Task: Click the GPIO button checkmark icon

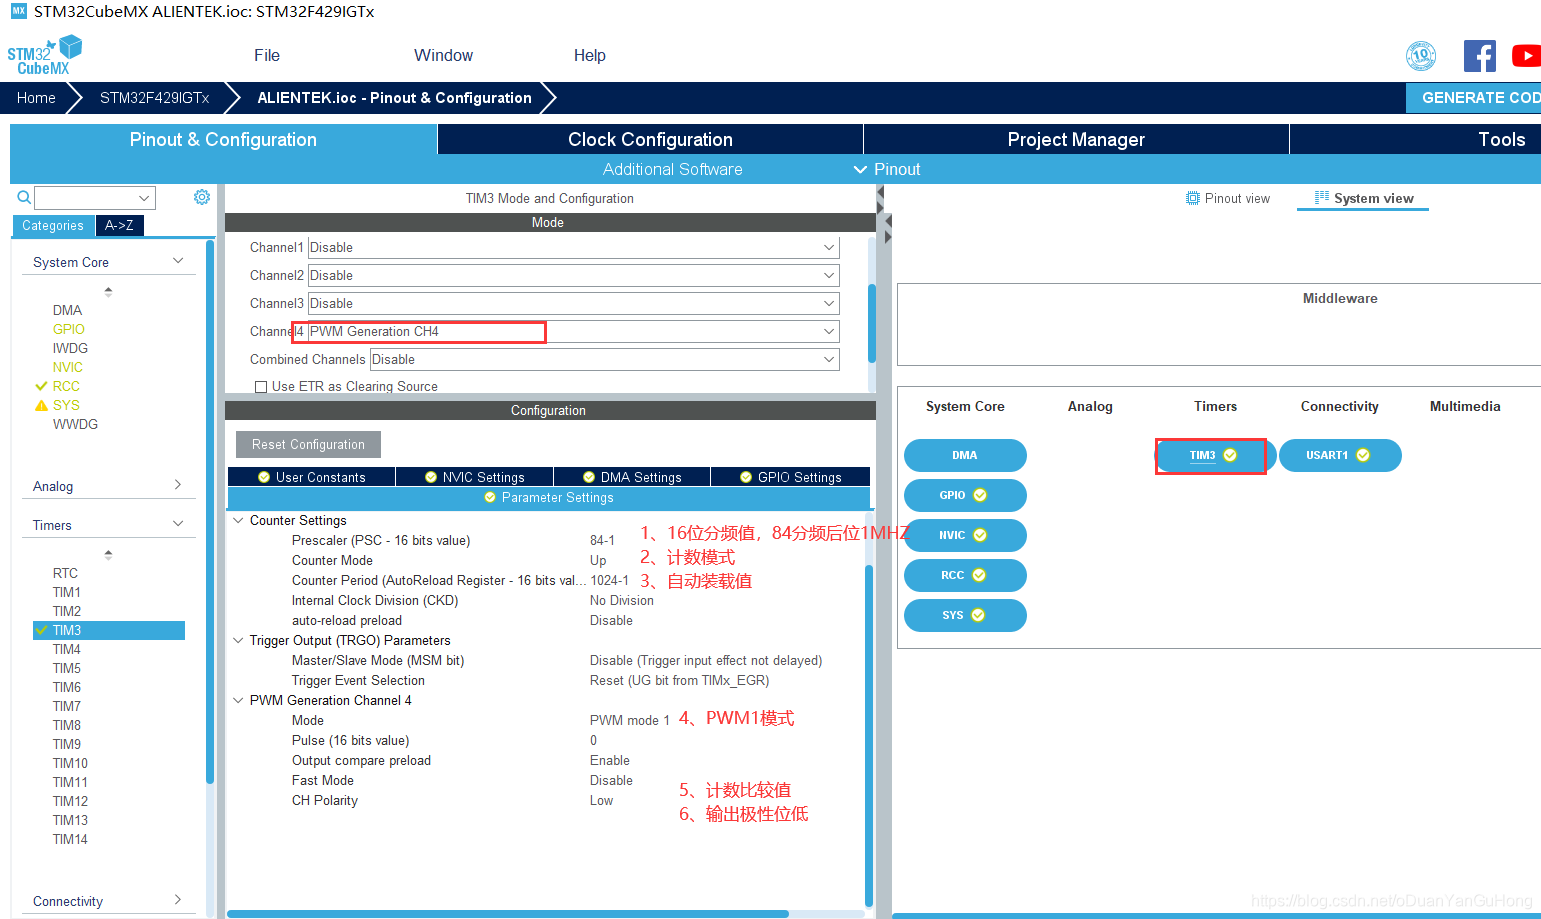Action: point(980,495)
